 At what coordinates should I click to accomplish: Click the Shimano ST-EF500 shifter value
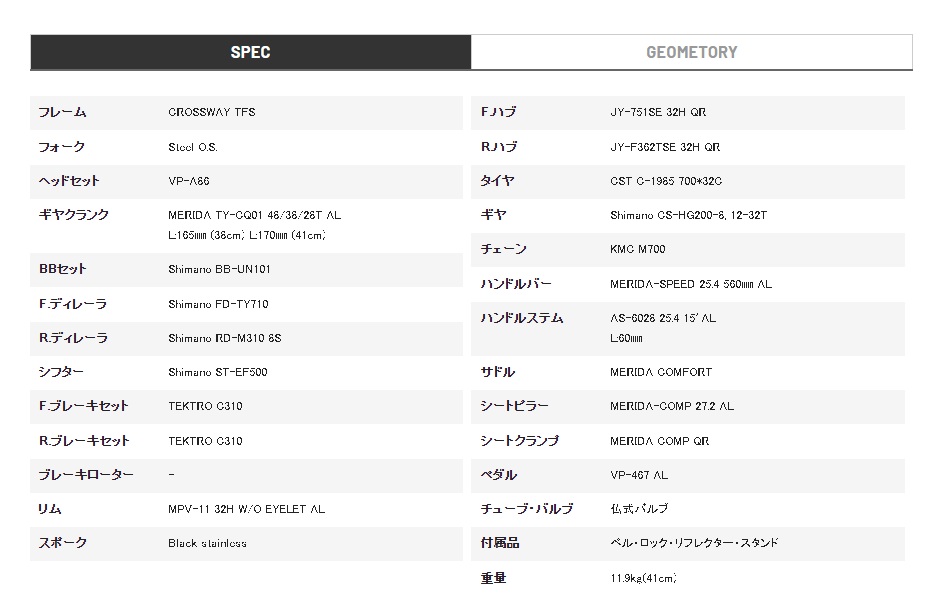coord(218,372)
